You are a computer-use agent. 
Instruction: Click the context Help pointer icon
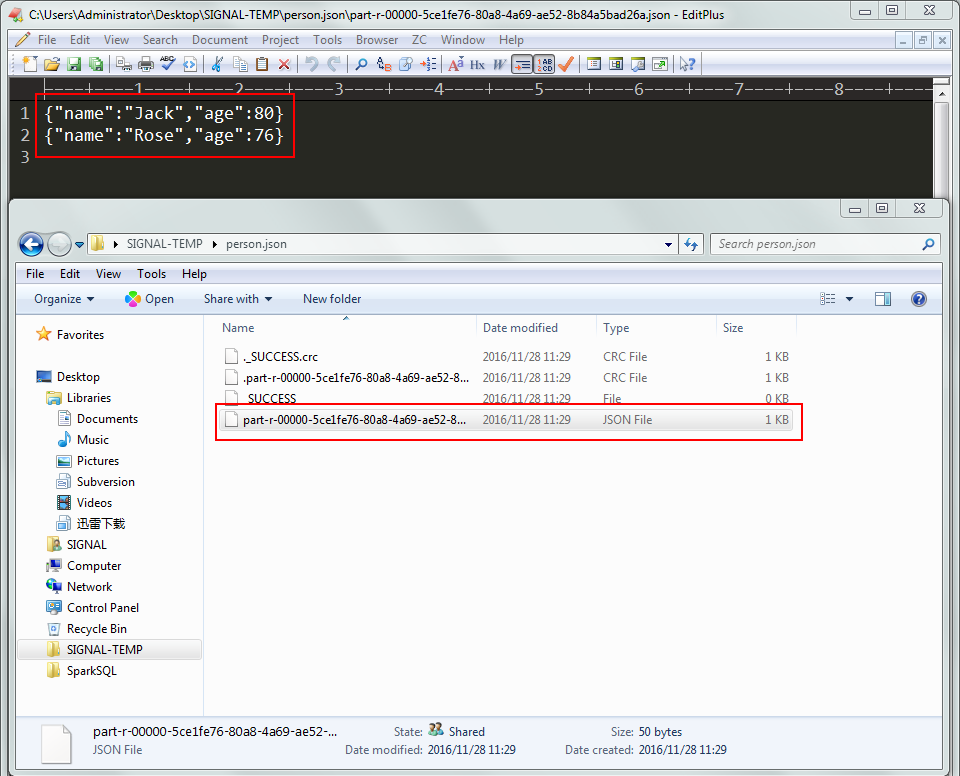pyautogui.click(x=688, y=64)
